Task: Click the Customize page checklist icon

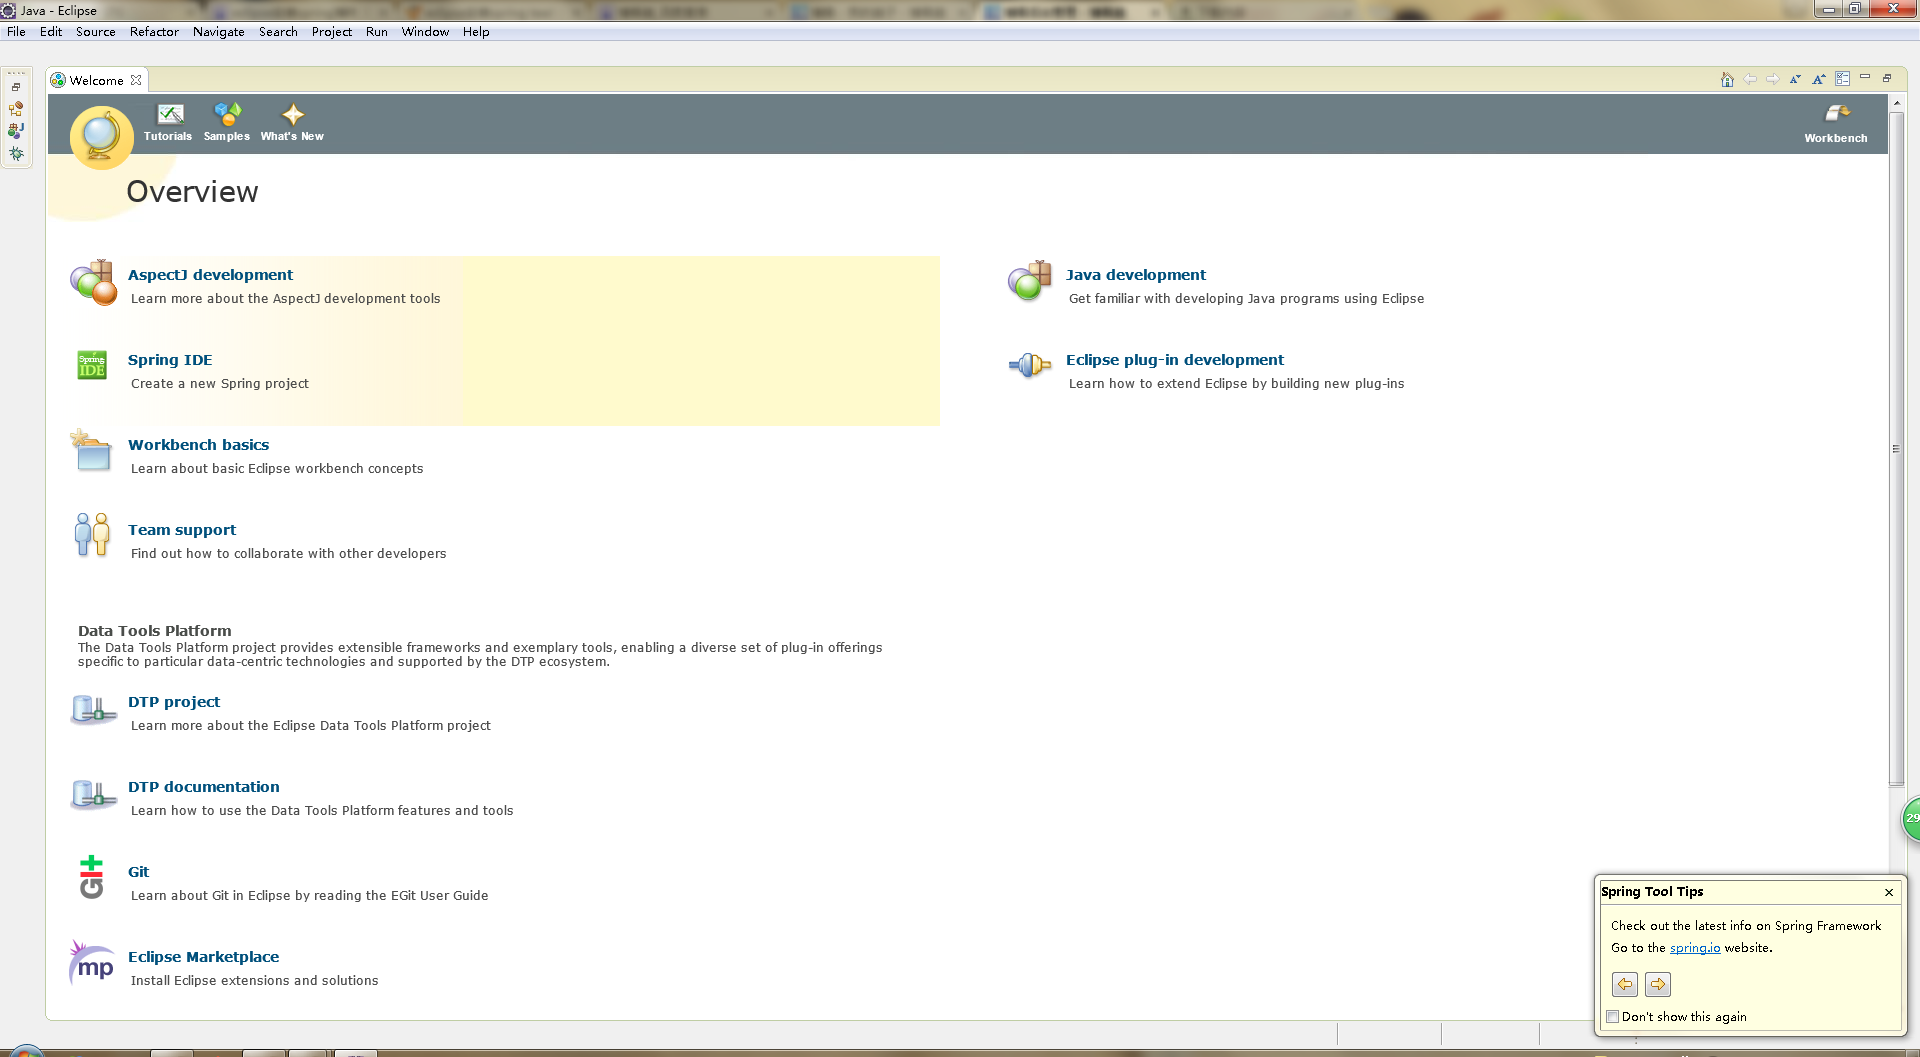Action: click(1842, 79)
